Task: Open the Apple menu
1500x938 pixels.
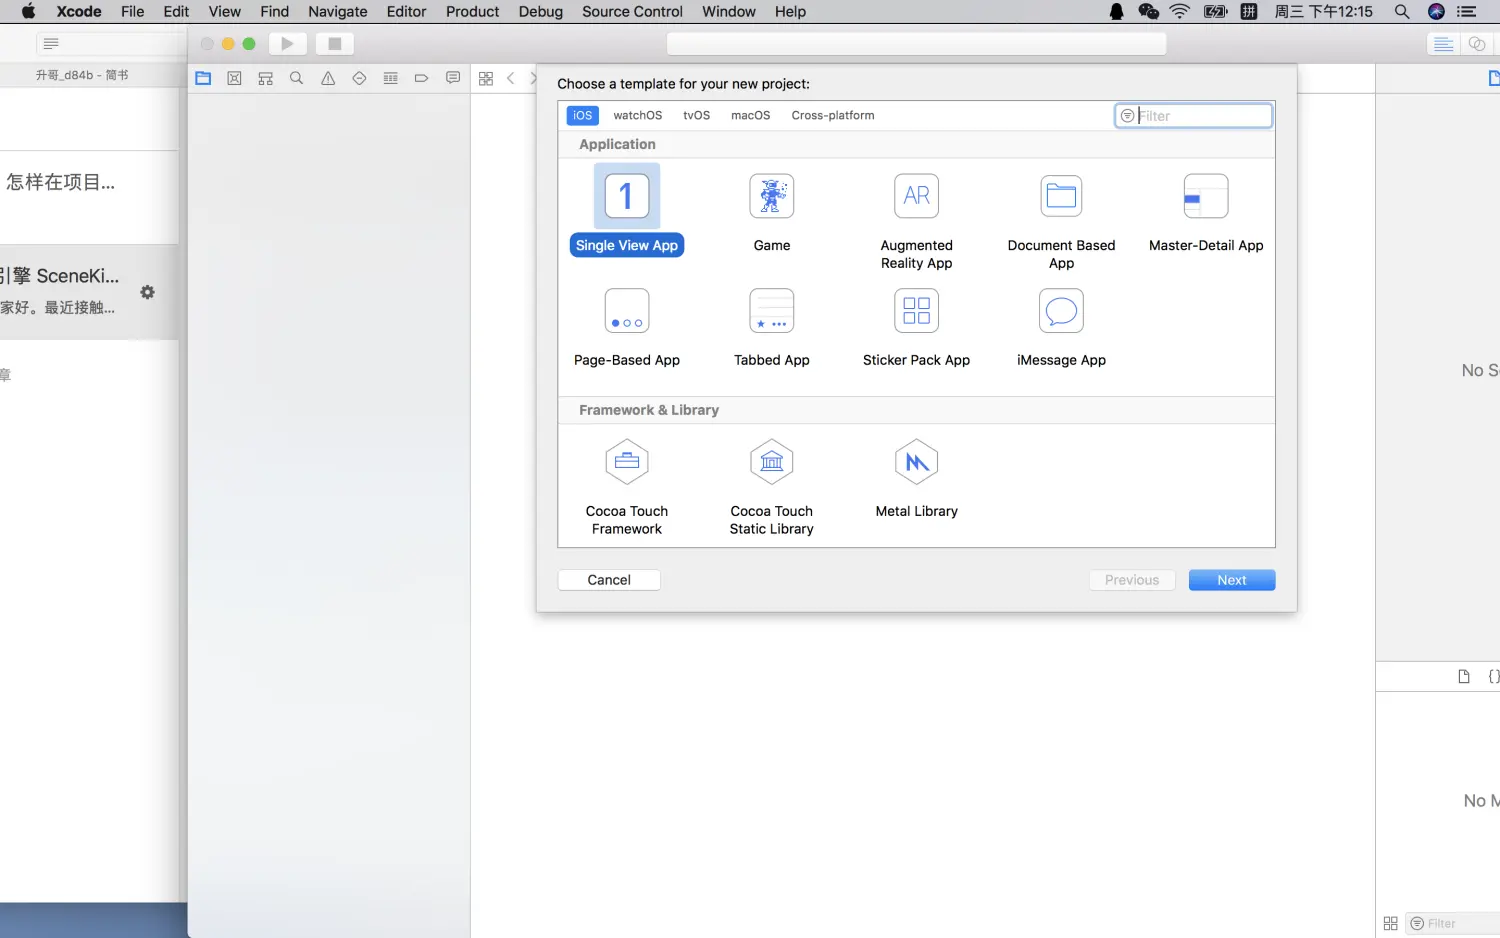Action: point(28,12)
